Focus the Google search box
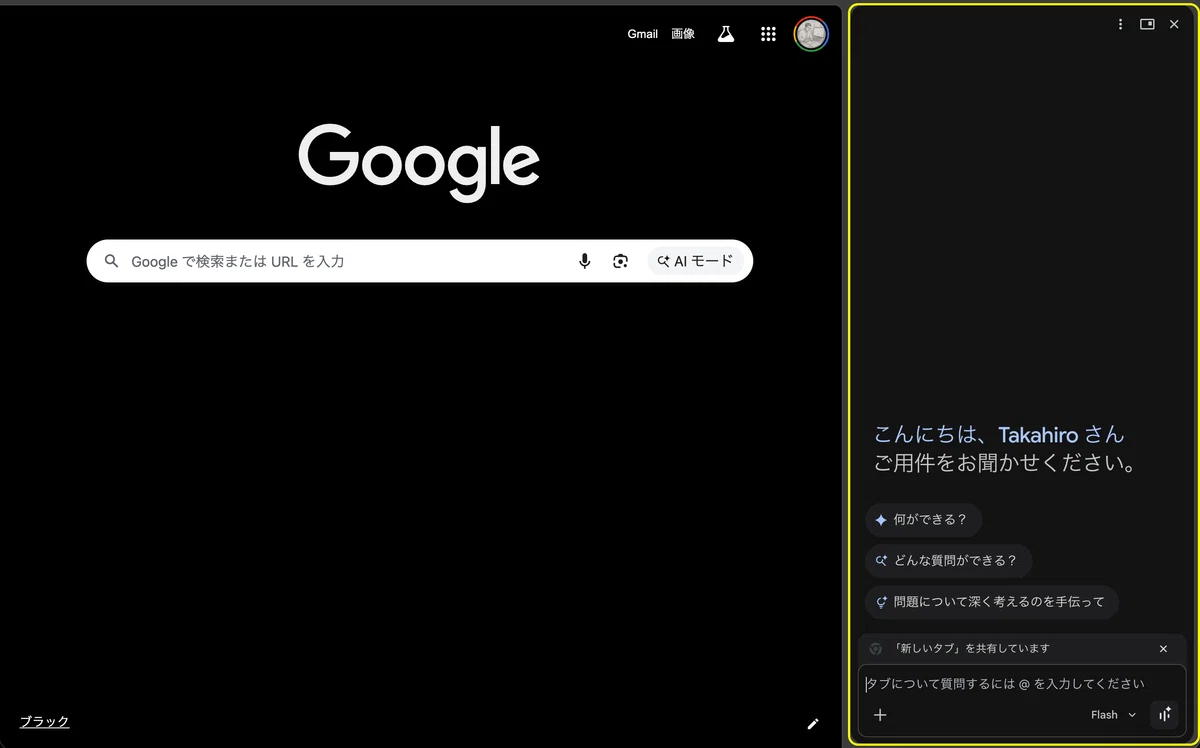This screenshot has width=1200, height=748. (420, 261)
